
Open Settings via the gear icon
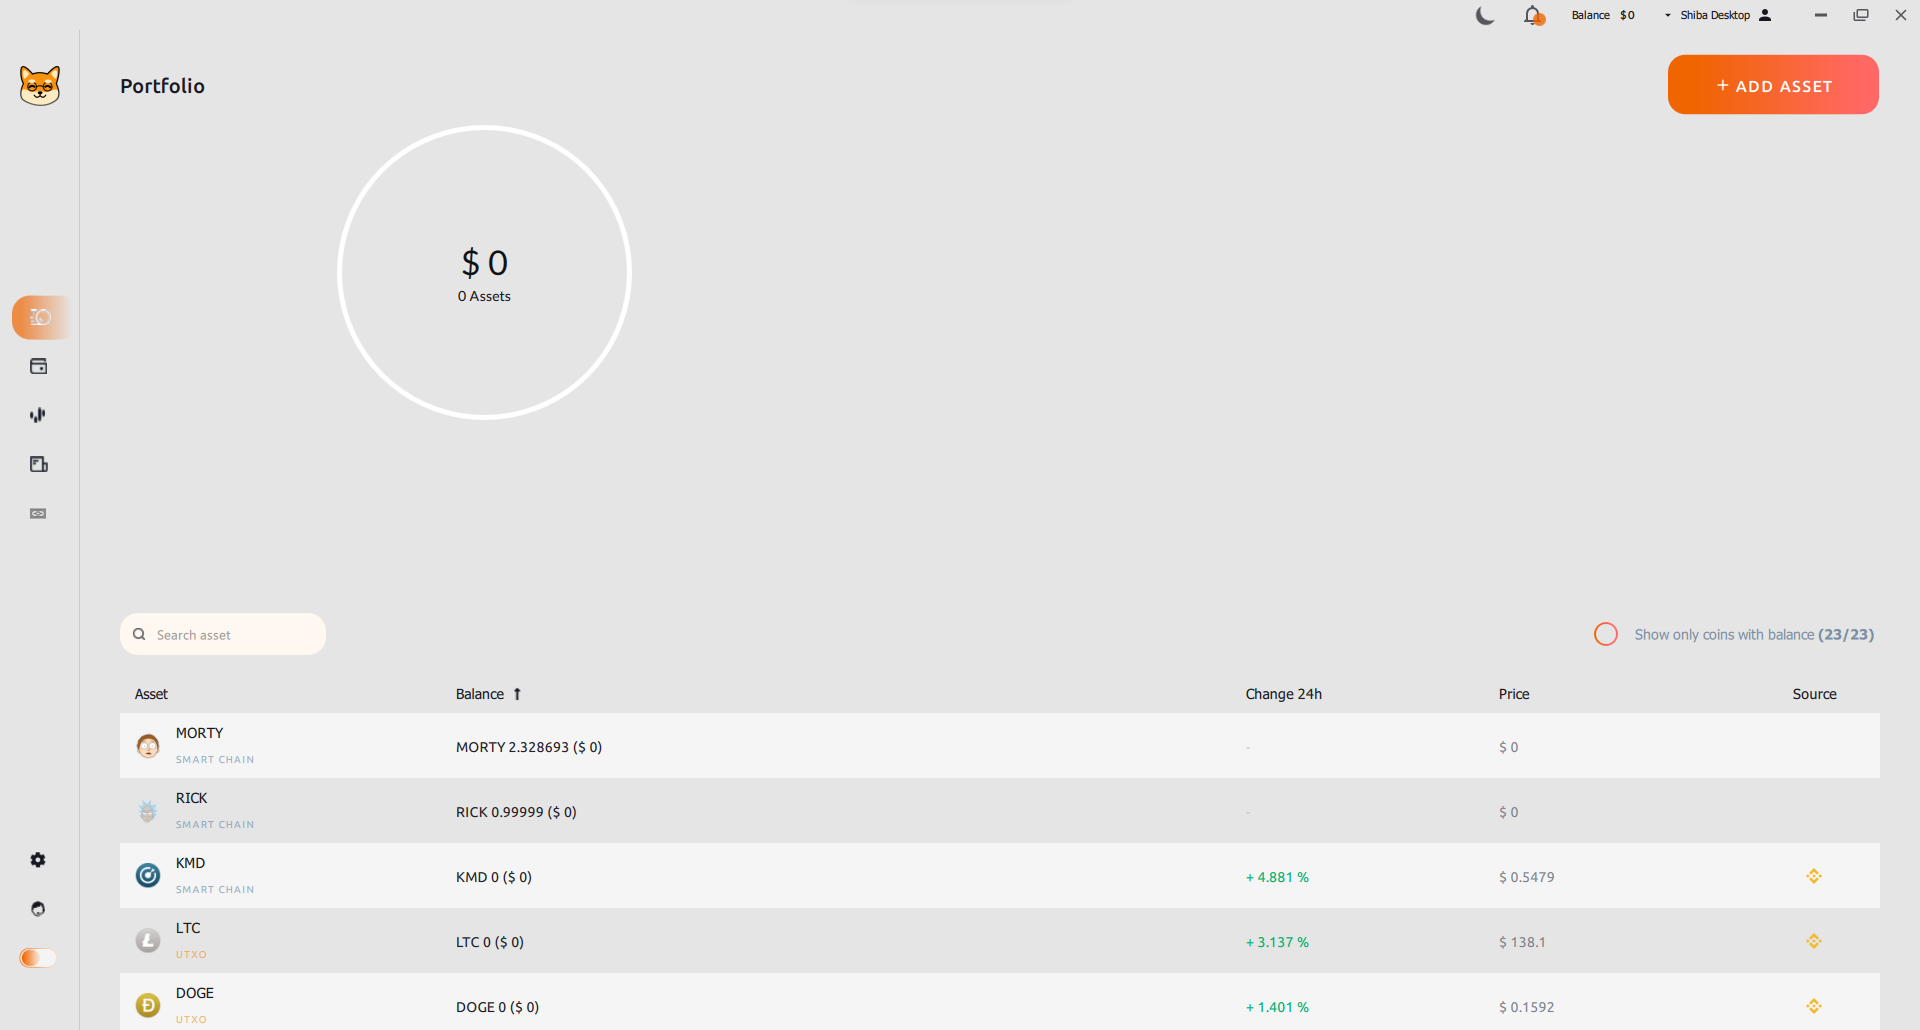tap(38, 860)
